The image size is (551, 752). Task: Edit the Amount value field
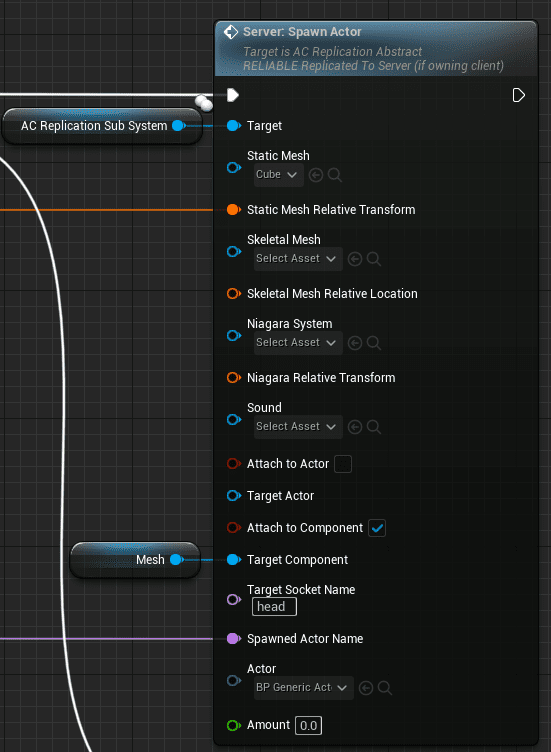coord(308,726)
